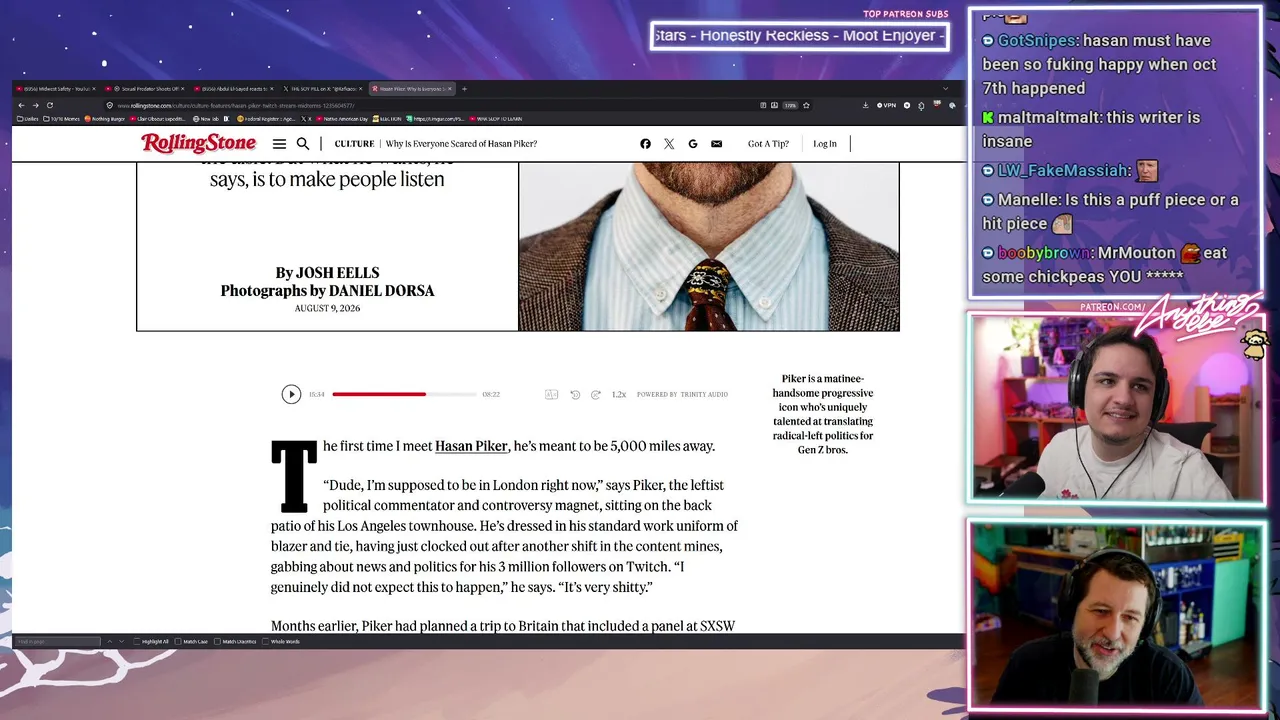Click Manelle username in stream chat
This screenshot has height=720, width=1280.
pyautogui.click(x=1028, y=200)
